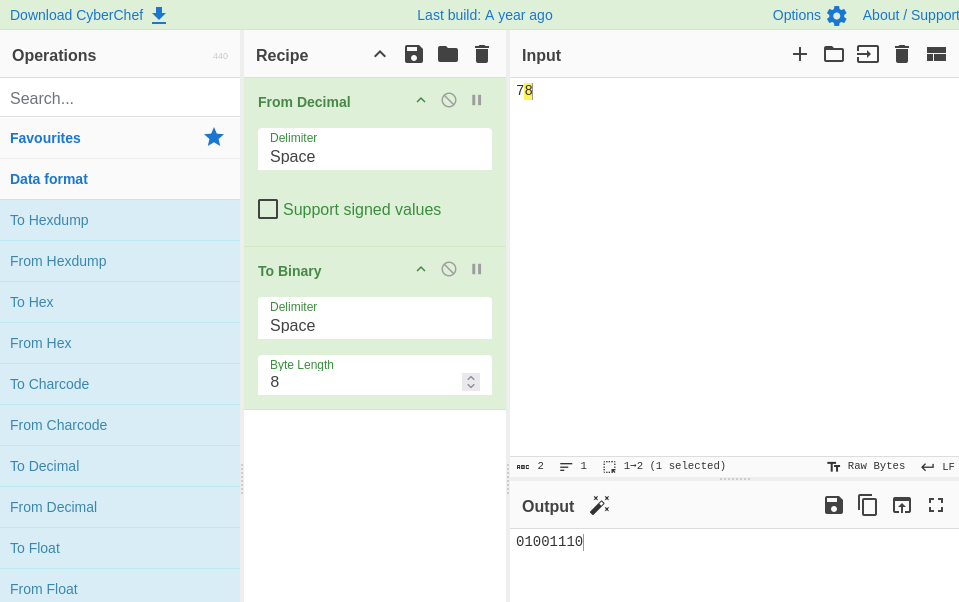Screen dimensions: 959x602
Task: Click the operations Search field
Action: tap(120, 98)
